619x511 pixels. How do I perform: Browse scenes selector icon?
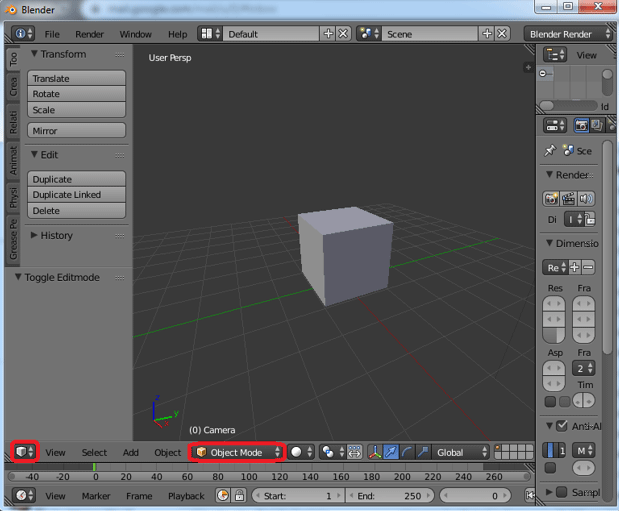(369, 34)
